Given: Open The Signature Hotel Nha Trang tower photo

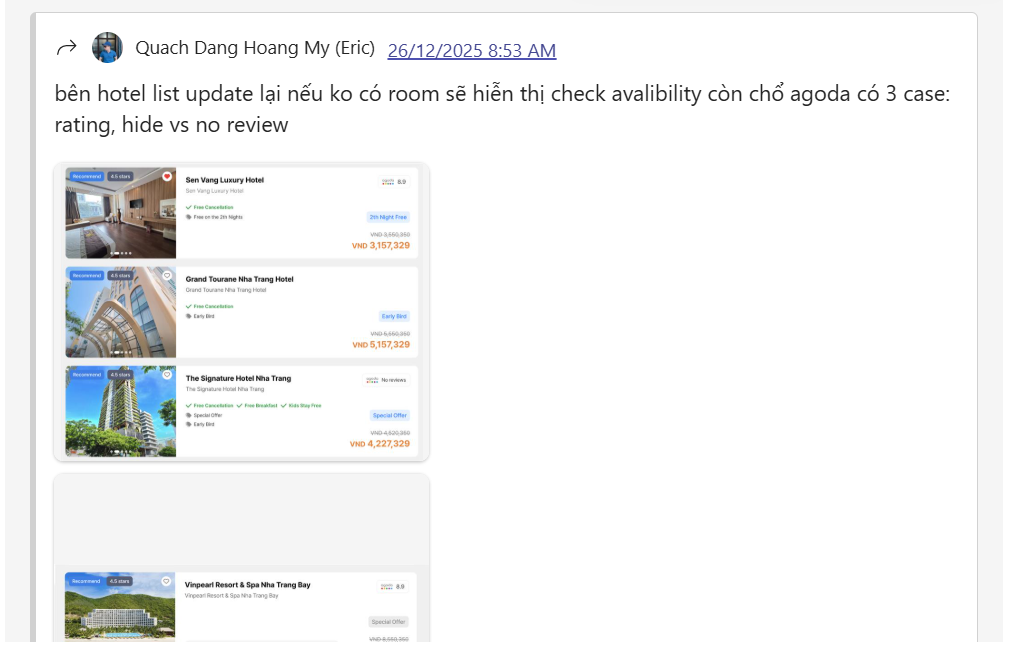Looking at the screenshot, I should tap(121, 411).
